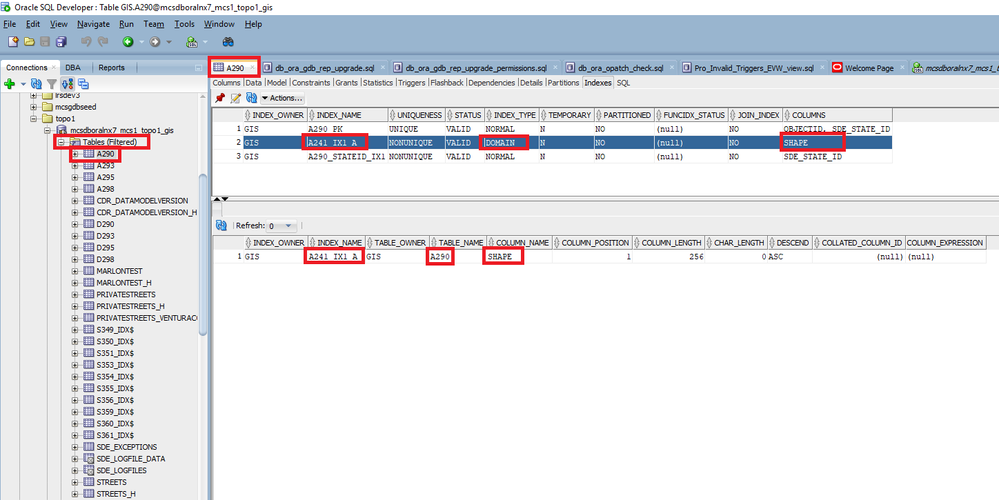
Task: Expand the mcsgdbseed folder node
Action: 34,107
